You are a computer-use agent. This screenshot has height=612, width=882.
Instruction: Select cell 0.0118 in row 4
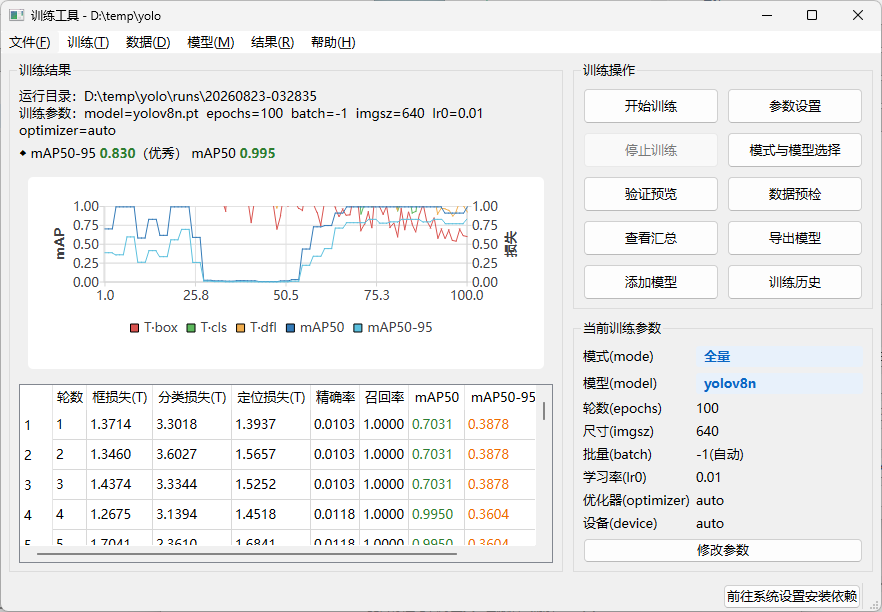(335, 514)
